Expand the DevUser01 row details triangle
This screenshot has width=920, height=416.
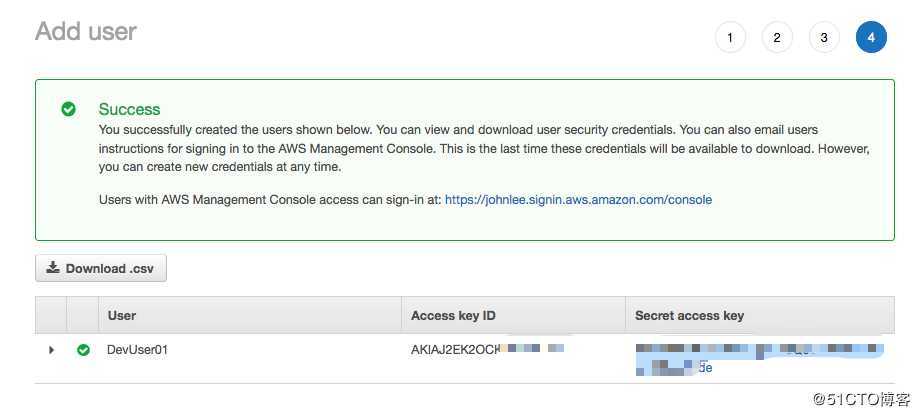(x=51, y=350)
